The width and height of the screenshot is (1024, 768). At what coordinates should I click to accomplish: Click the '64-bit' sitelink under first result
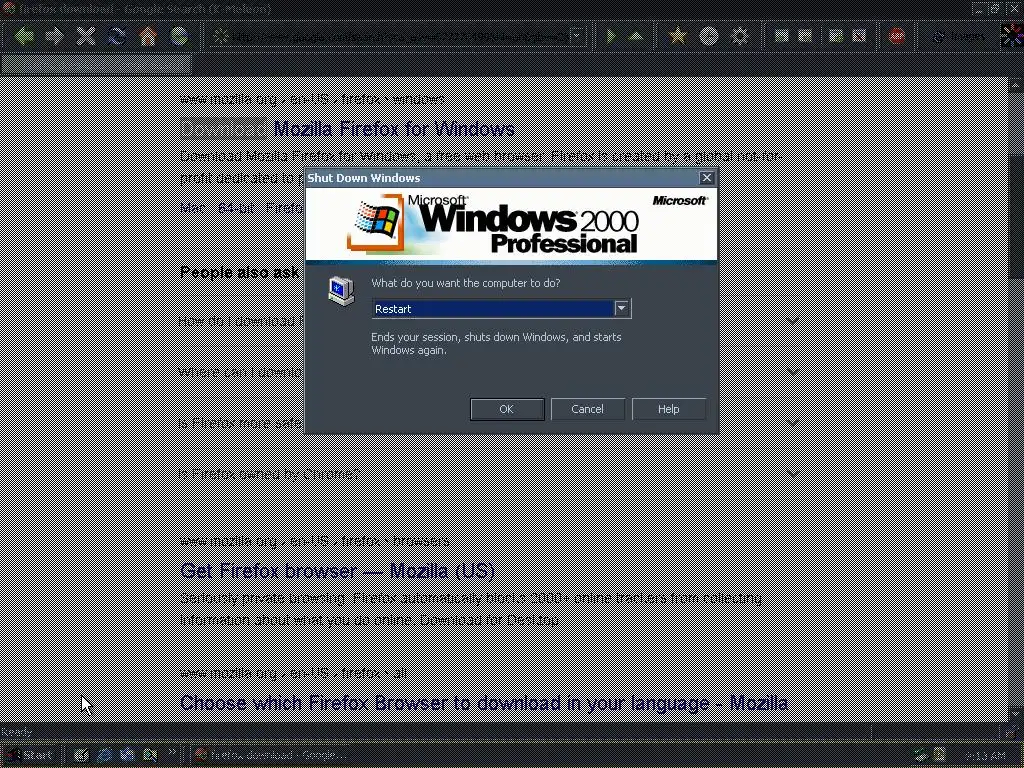(236, 208)
